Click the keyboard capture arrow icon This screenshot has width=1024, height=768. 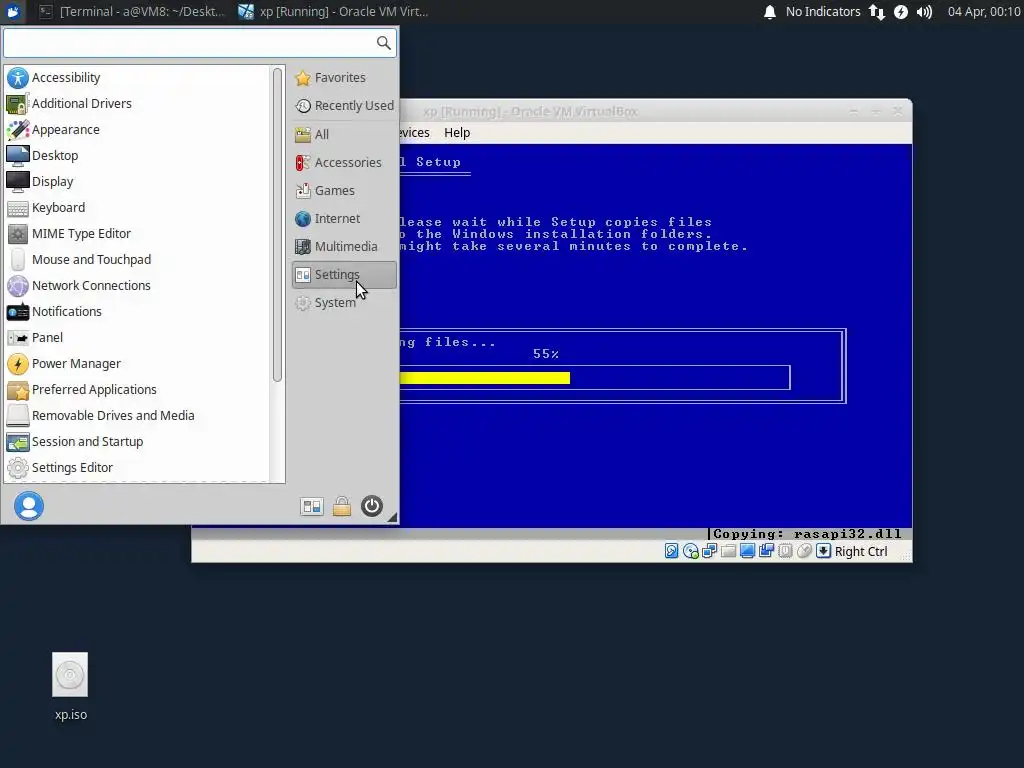coord(824,551)
